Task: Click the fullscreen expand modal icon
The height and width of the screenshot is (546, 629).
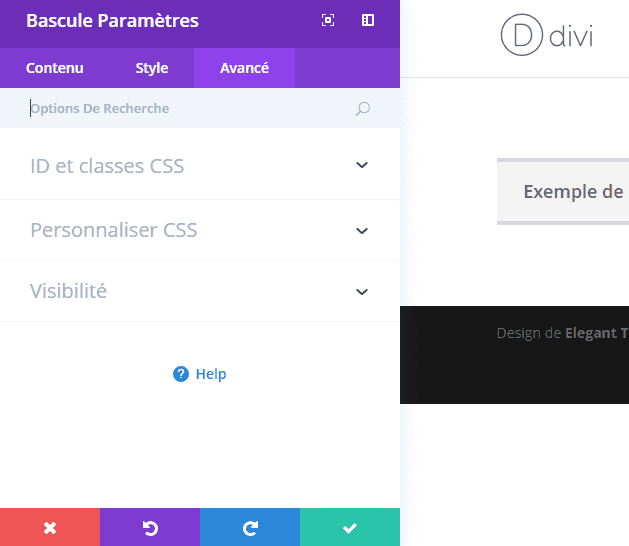Action: tap(328, 20)
